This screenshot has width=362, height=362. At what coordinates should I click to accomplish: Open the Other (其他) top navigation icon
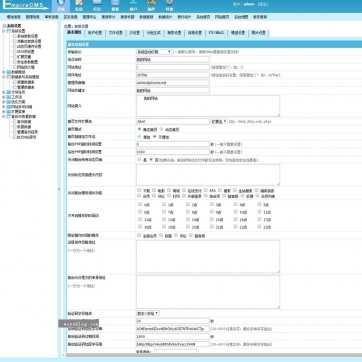tap(169, 5)
